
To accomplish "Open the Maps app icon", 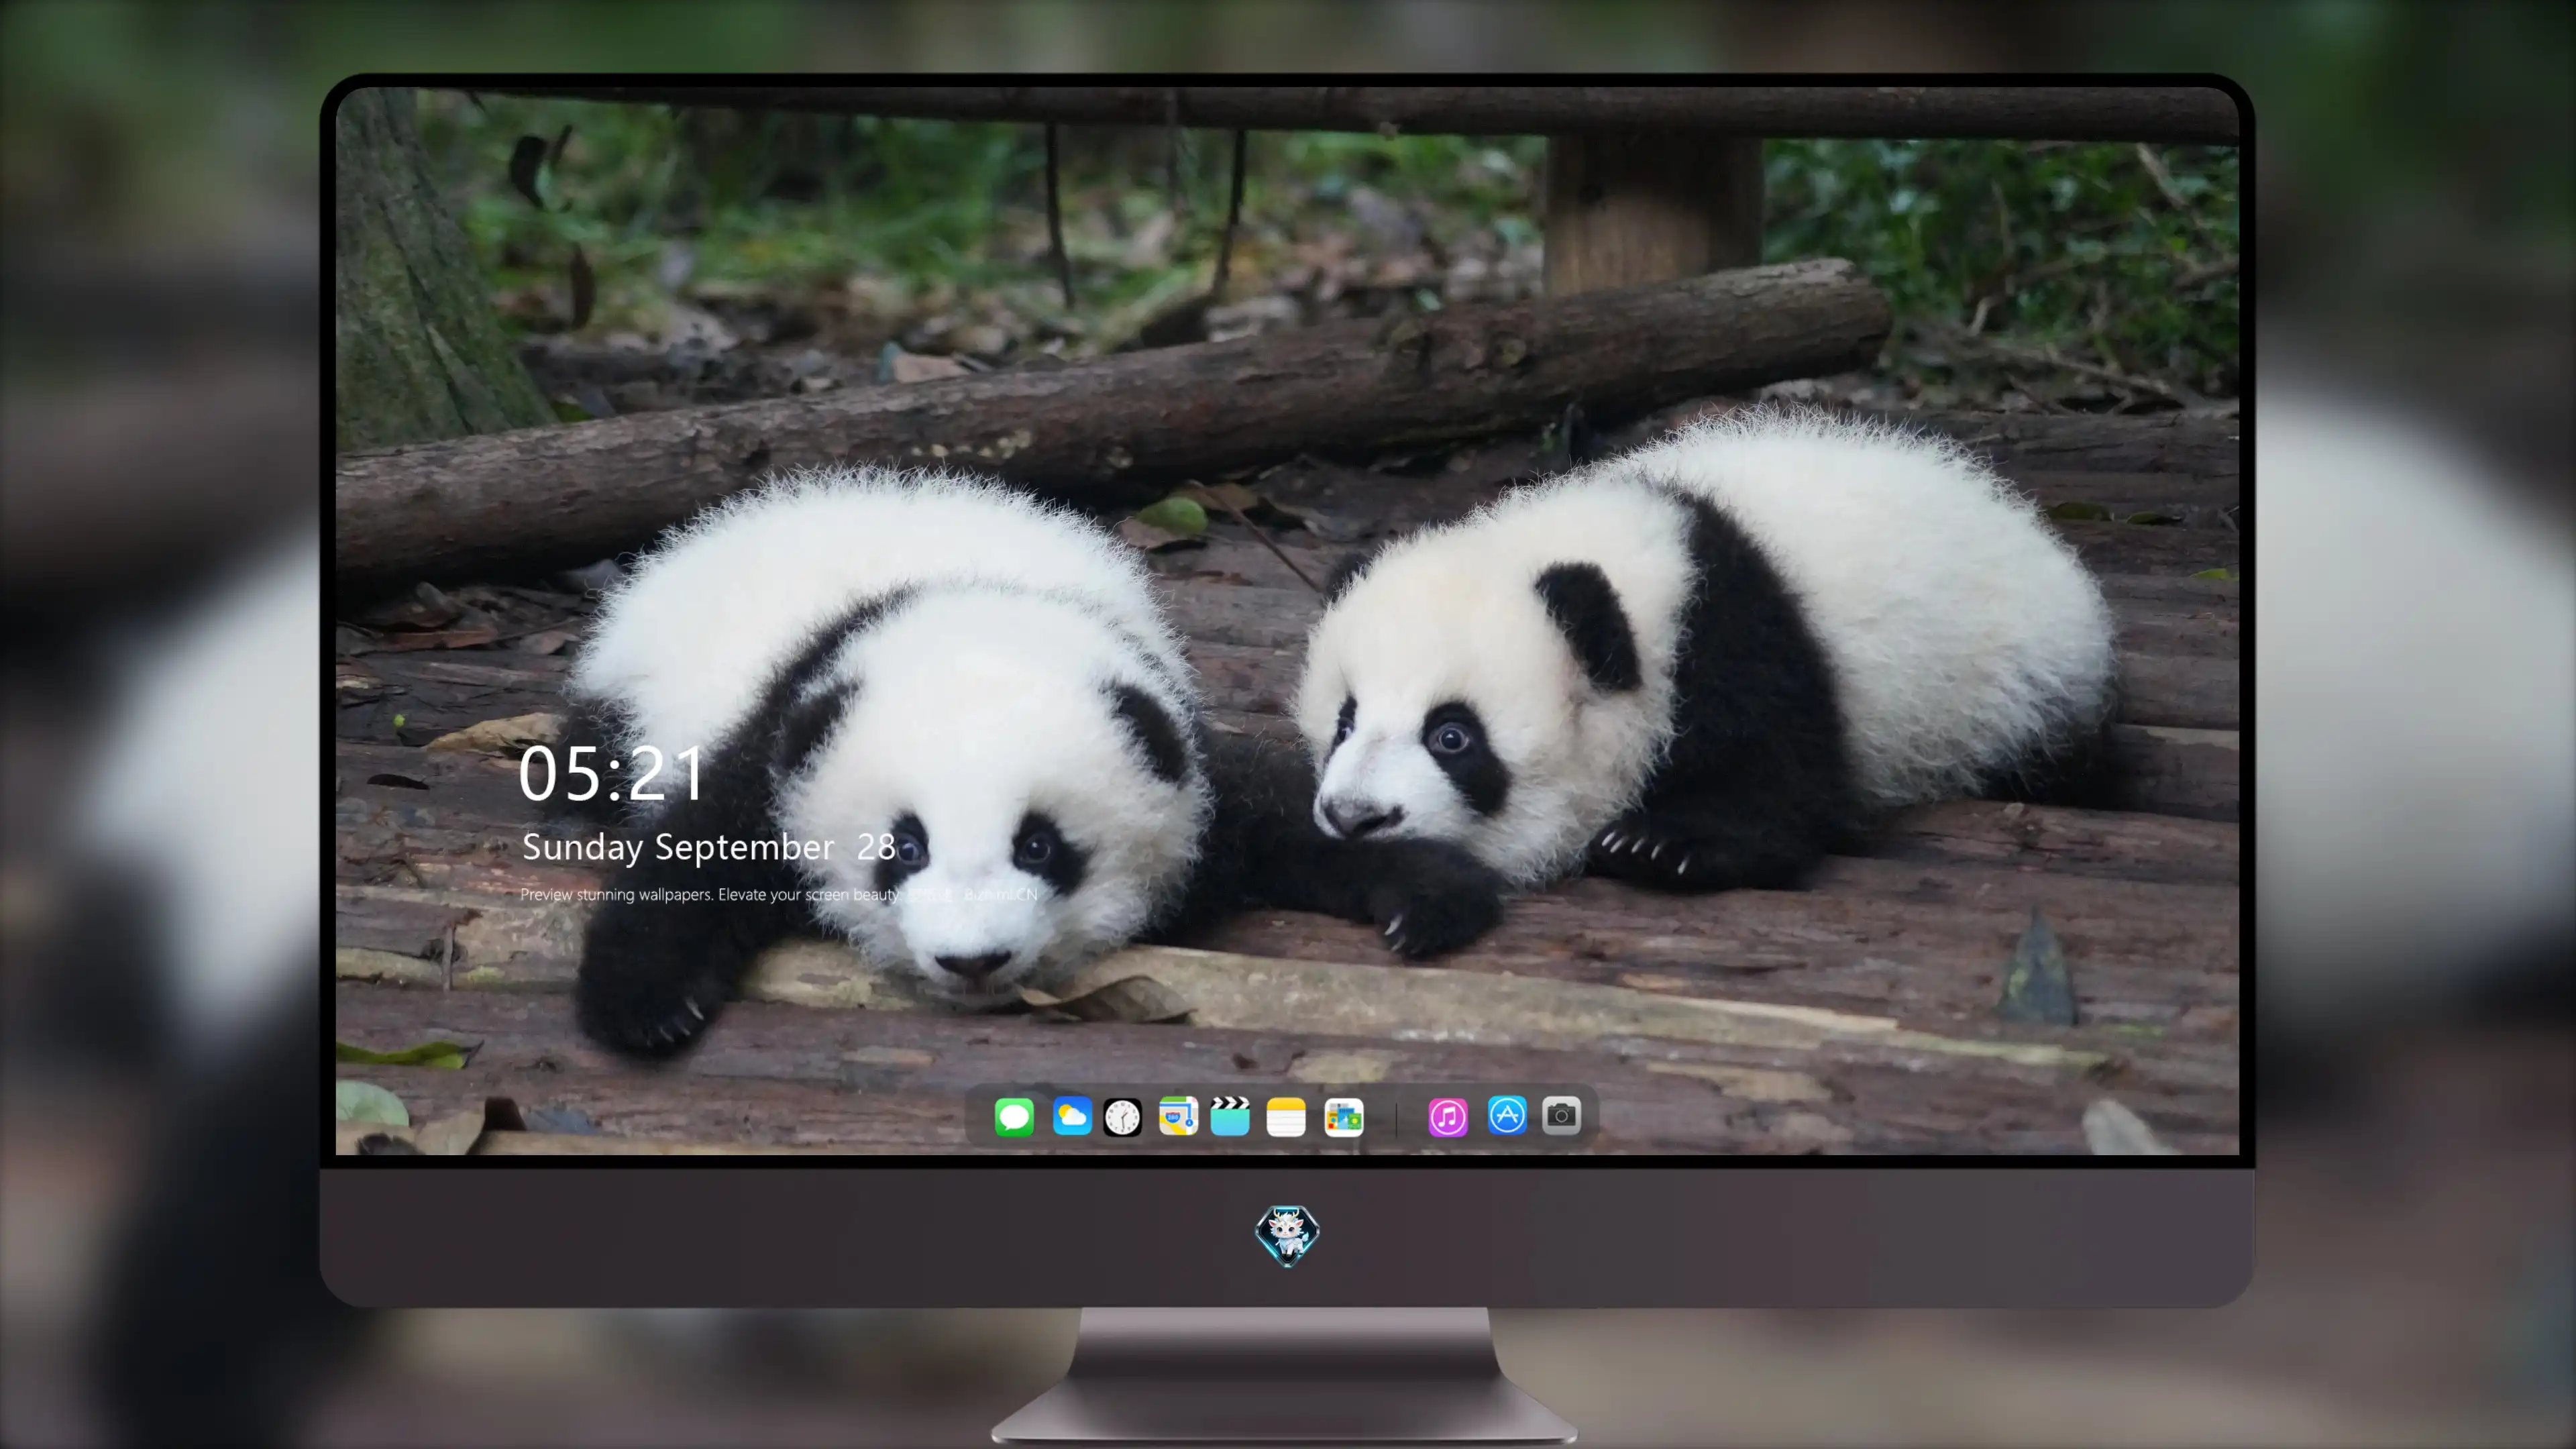I will click(x=1178, y=1116).
